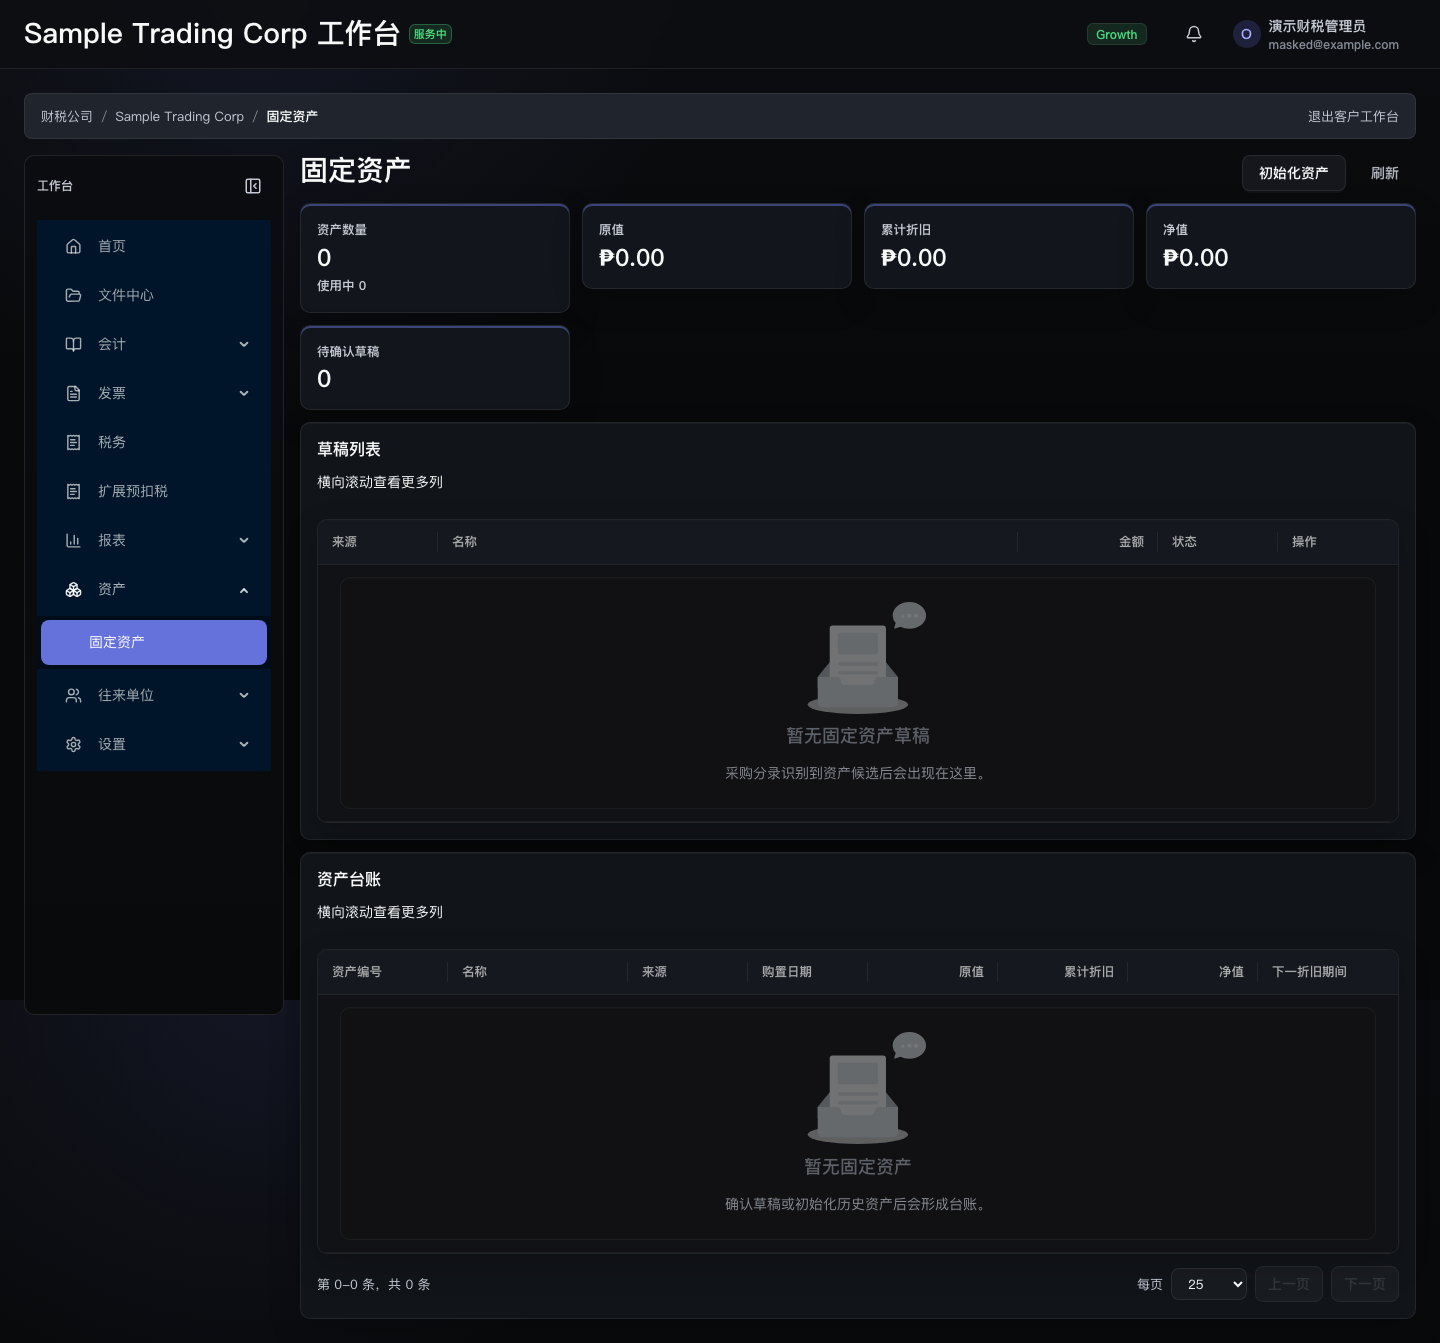Image resolution: width=1440 pixels, height=1343 pixels.
Task: Click the 购置日期 column header
Action: pos(807,972)
